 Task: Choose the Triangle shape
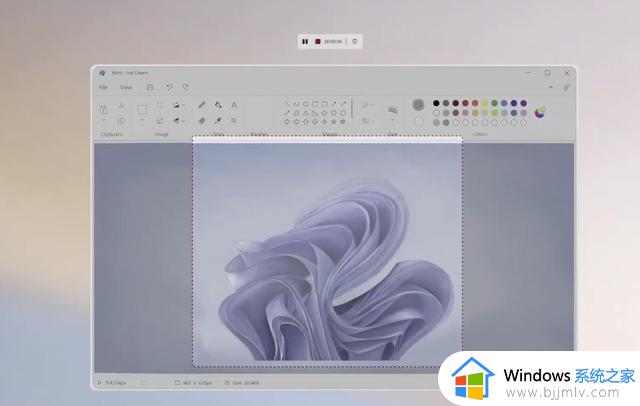coord(306,113)
